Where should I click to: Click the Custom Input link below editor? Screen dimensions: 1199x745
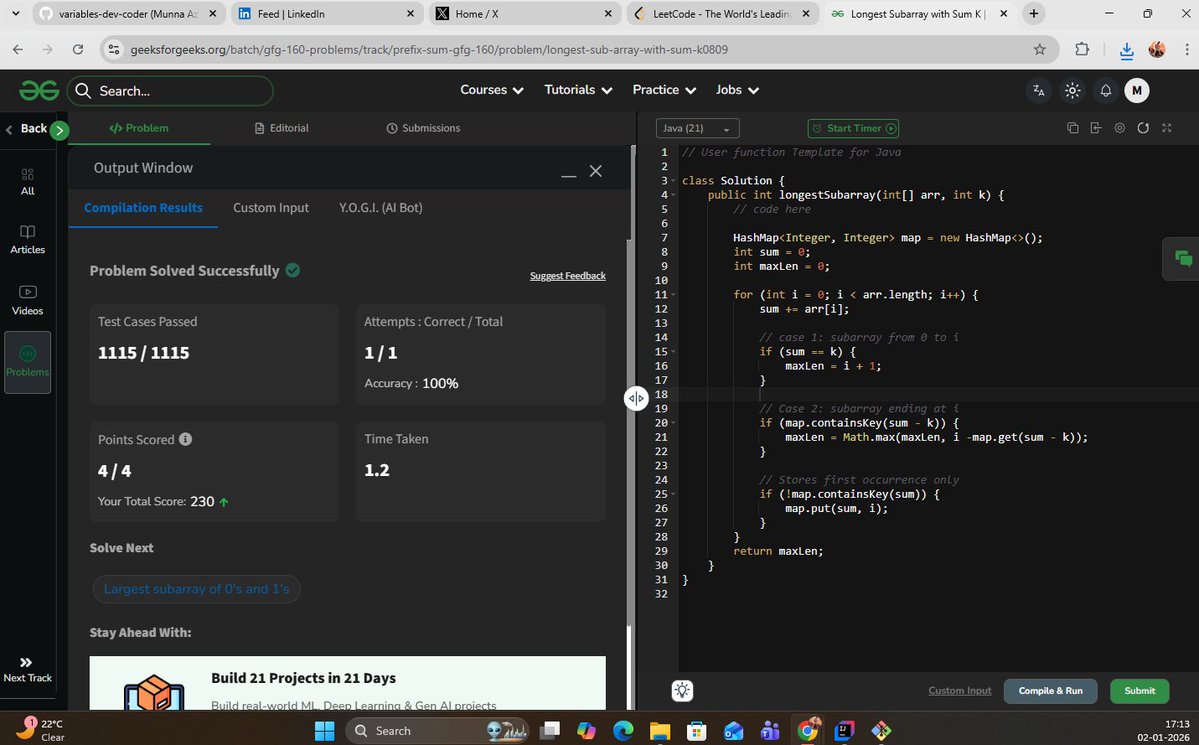click(960, 691)
